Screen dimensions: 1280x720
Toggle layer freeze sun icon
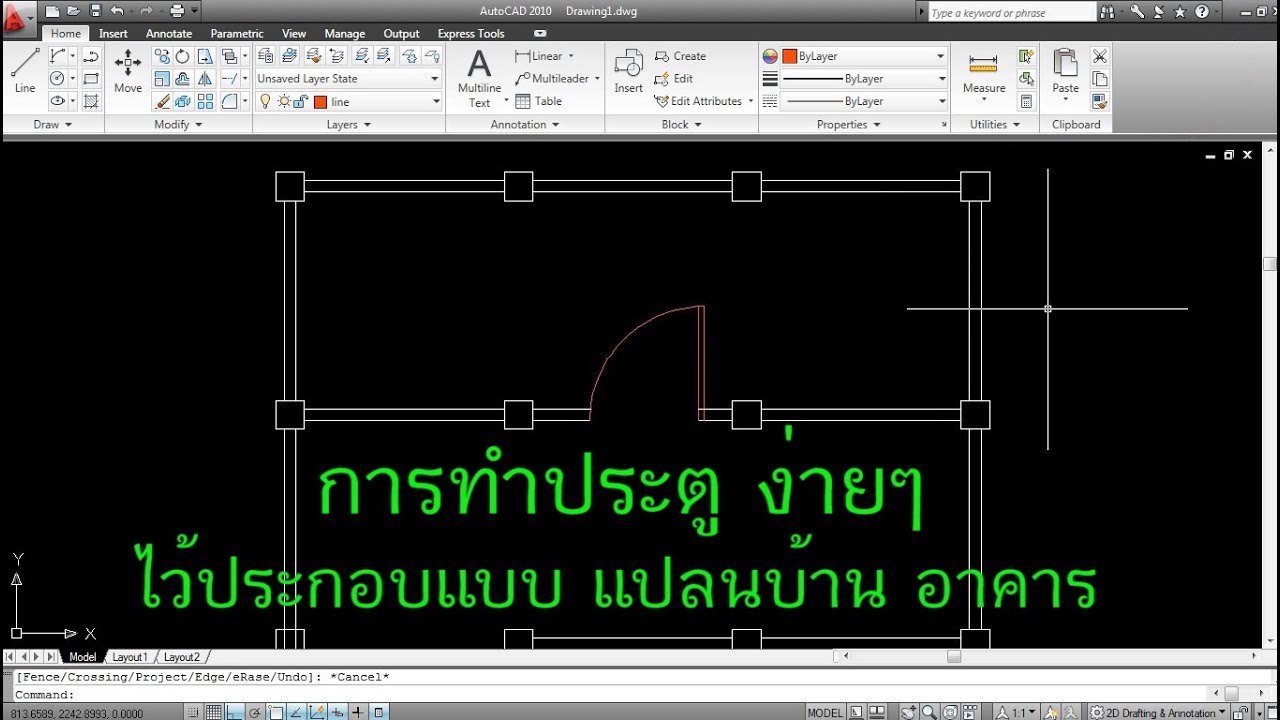point(284,101)
